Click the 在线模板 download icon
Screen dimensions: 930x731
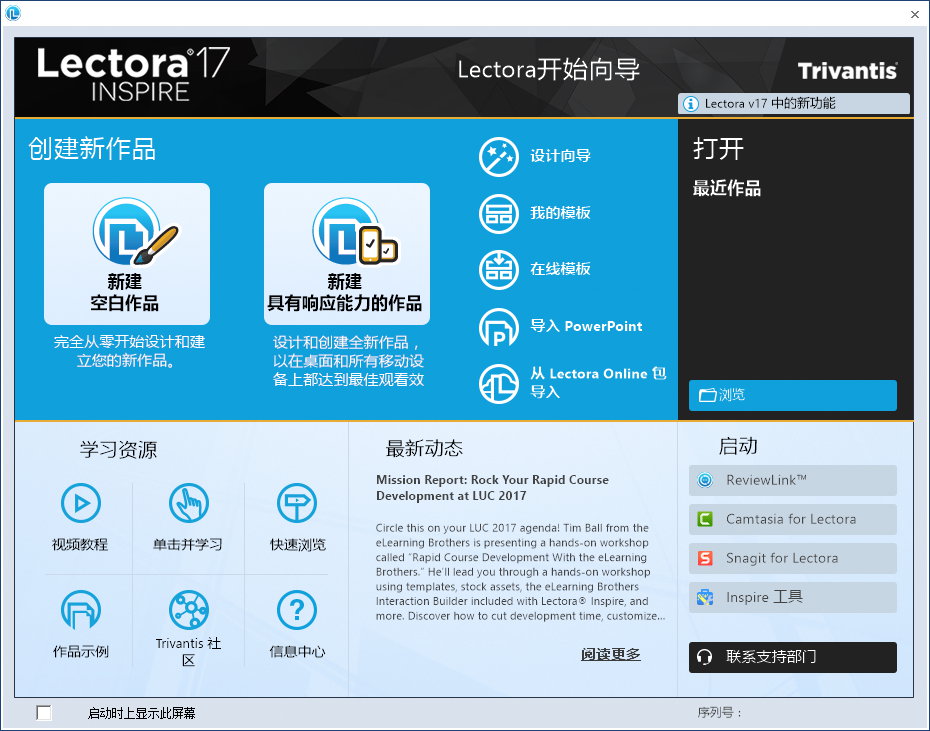[x=499, y=270]
